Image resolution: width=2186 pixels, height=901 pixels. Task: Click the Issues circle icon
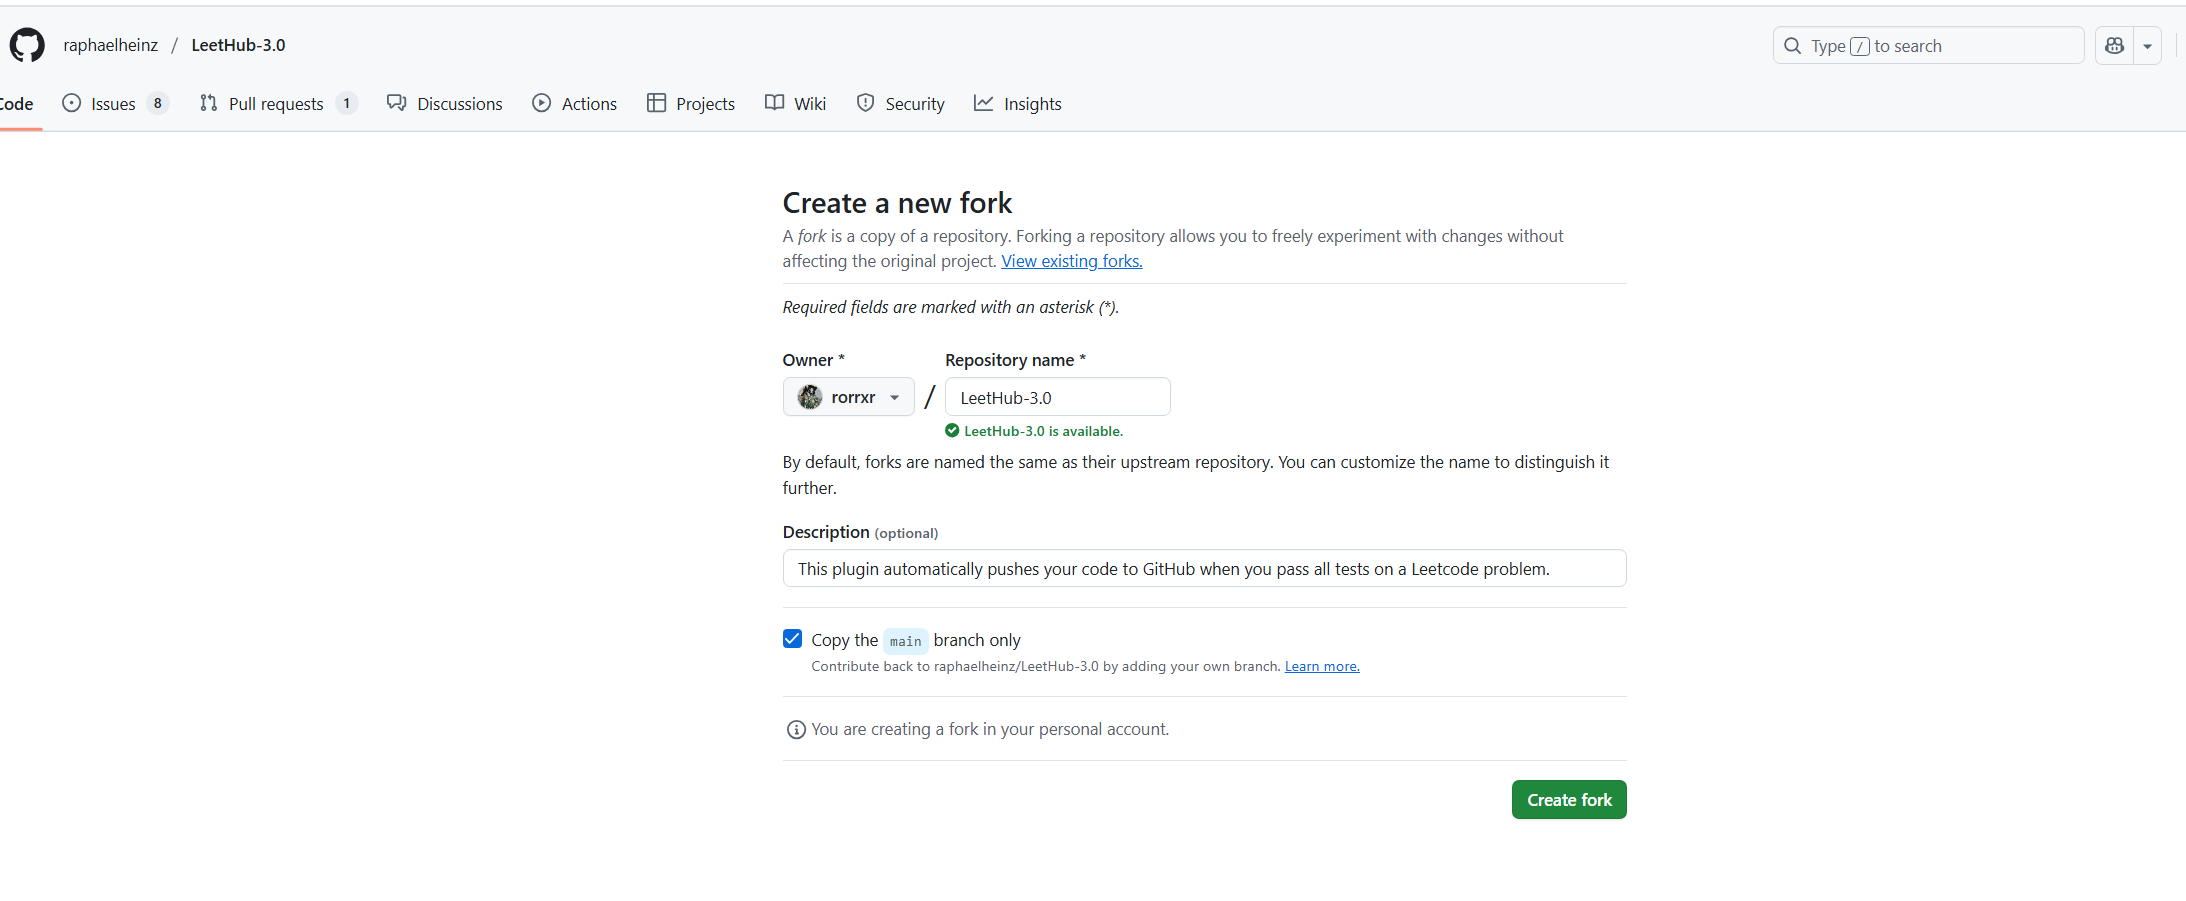click(x=72, y=103)
